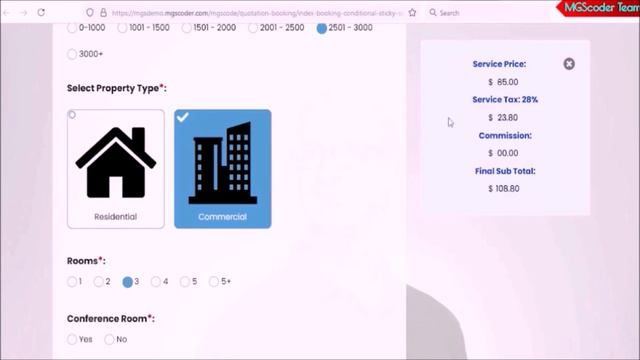This screenshot has width=640, height=360.
Task: Click the Residential label text
Action: click(116, 217)
